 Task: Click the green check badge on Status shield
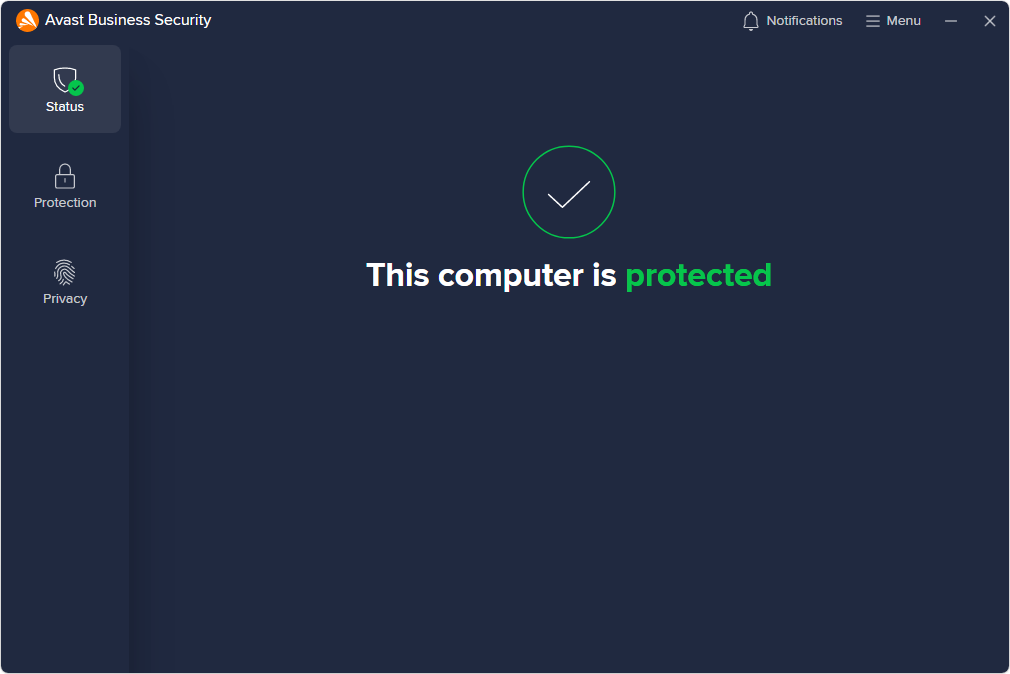(76, 88)
